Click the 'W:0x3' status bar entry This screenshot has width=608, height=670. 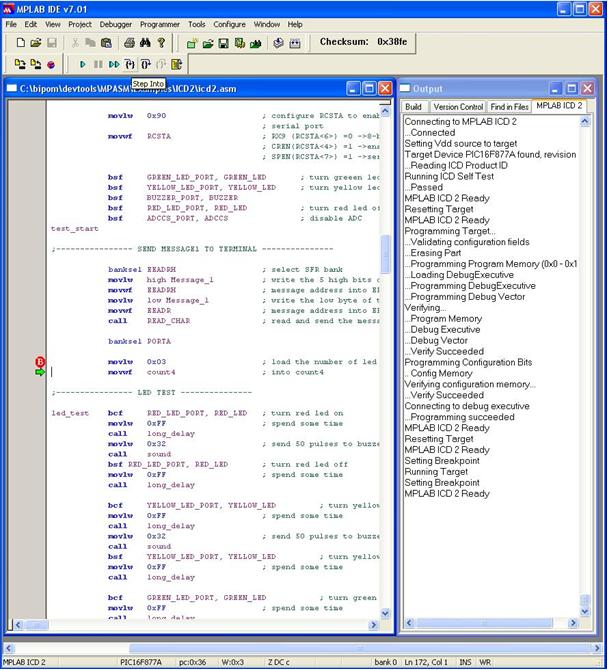(x=232, y=662)
